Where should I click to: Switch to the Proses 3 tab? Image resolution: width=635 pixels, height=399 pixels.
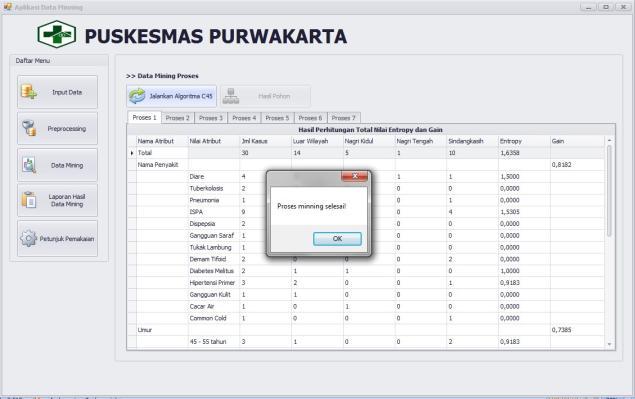coord(211,118)
